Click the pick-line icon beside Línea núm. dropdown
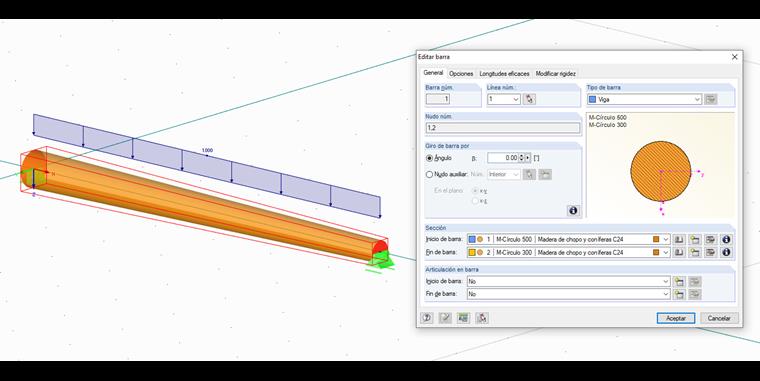 click(529, 99)
